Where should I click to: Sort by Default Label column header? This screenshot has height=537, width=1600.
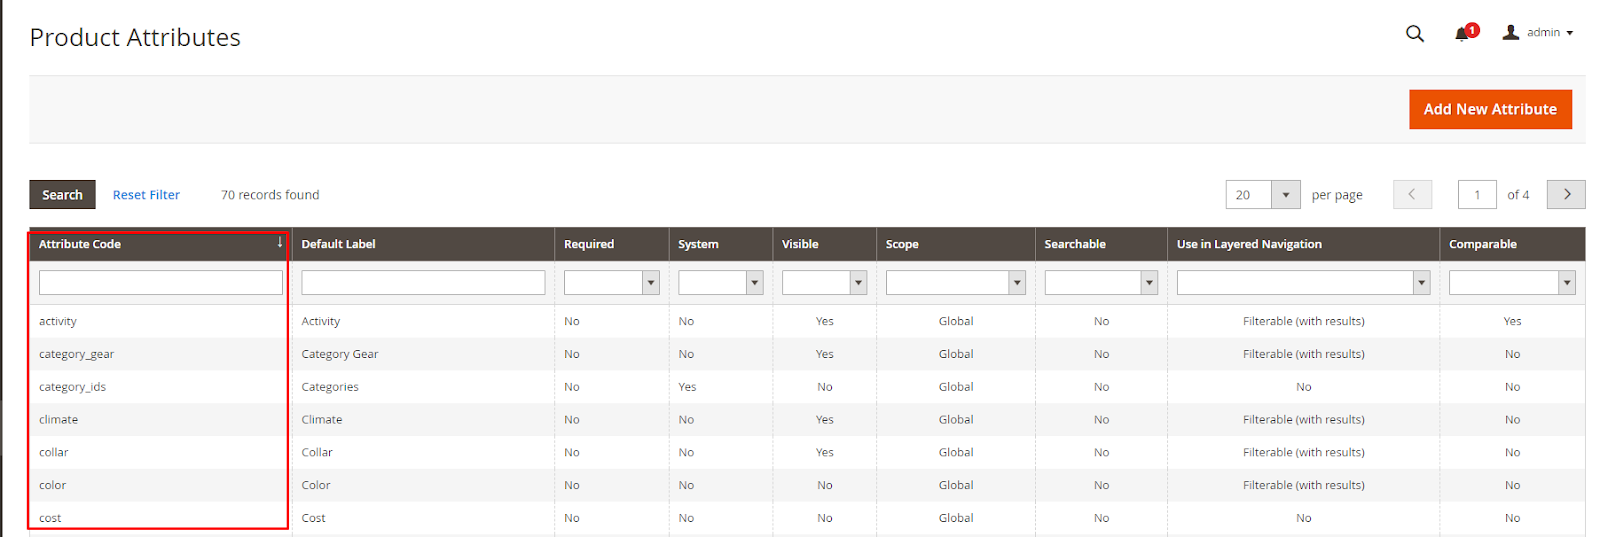(338, 244)
